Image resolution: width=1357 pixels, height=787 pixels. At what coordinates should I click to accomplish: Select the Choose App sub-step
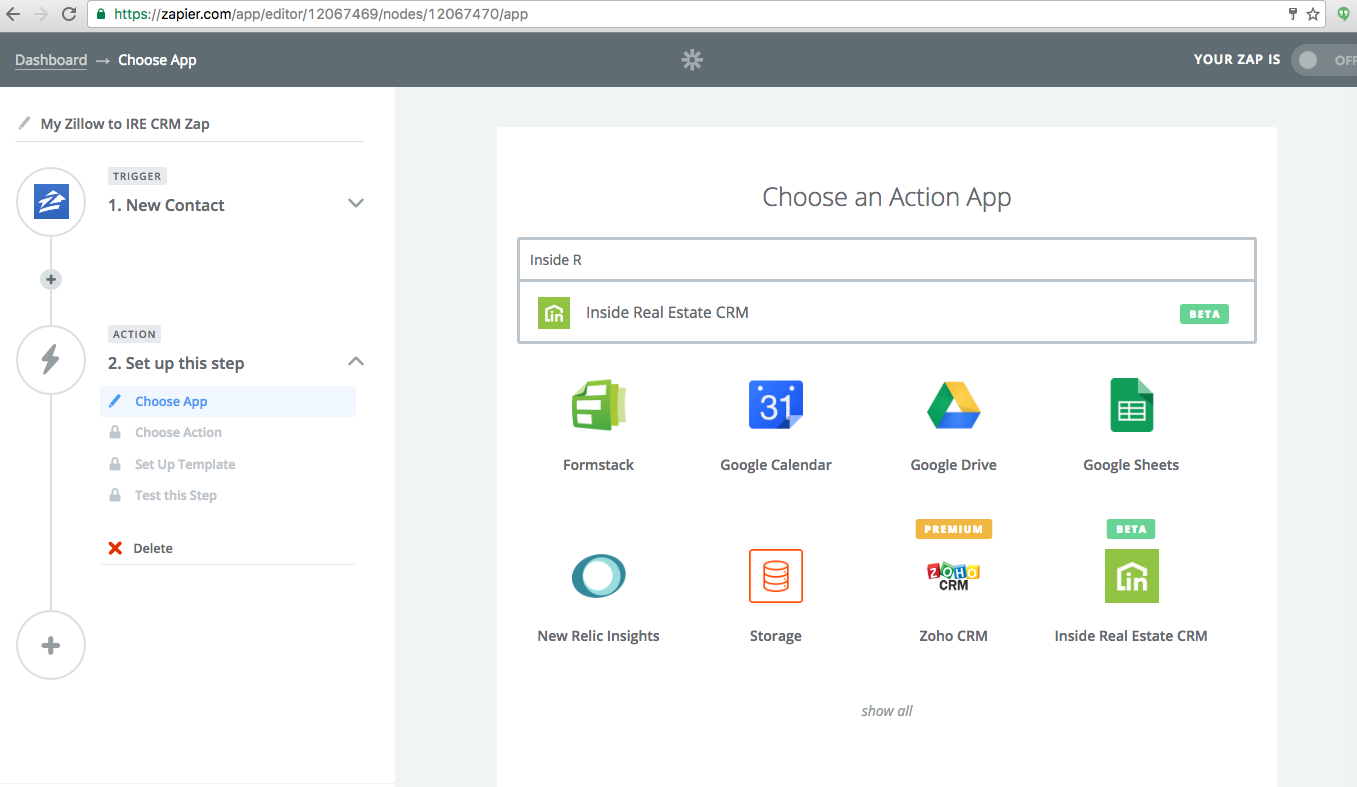coord(228,401)
